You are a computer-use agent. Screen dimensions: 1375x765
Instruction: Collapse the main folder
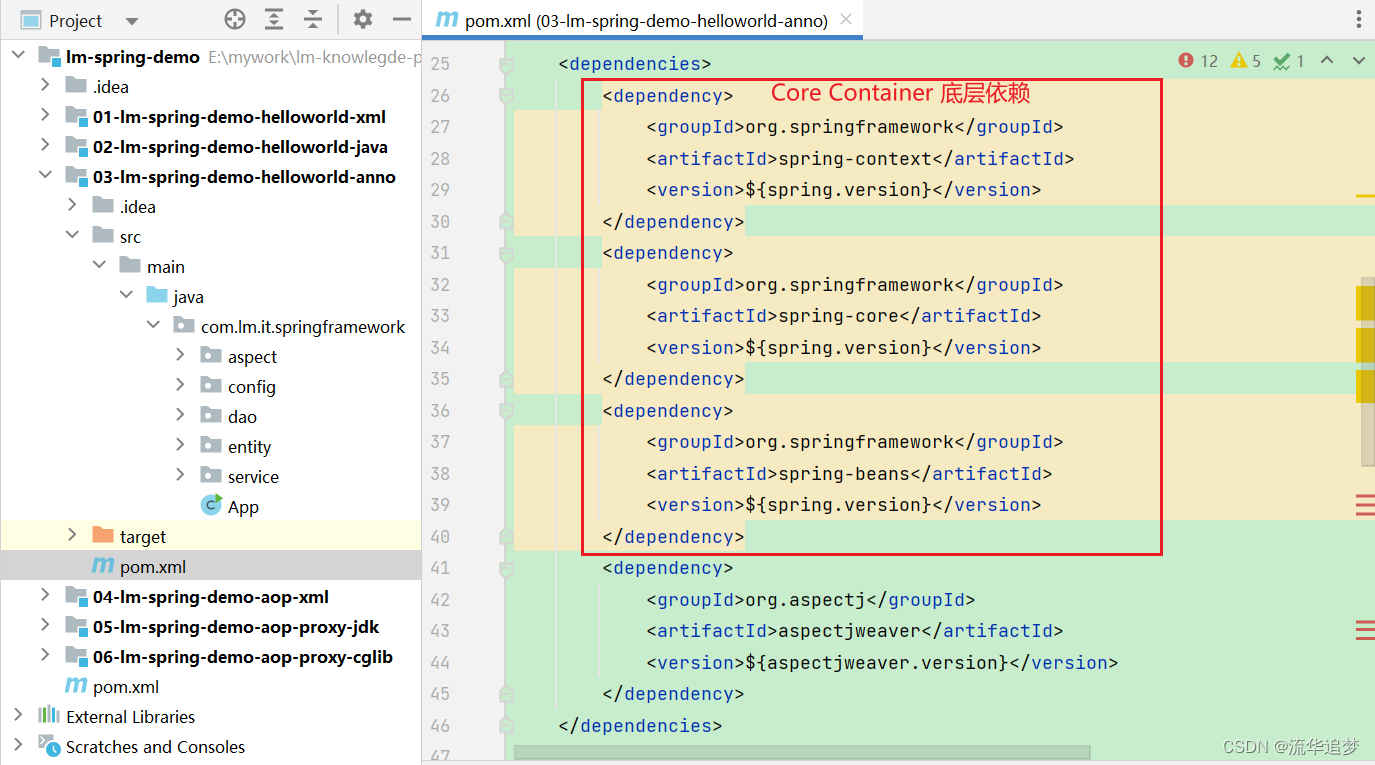99,266
